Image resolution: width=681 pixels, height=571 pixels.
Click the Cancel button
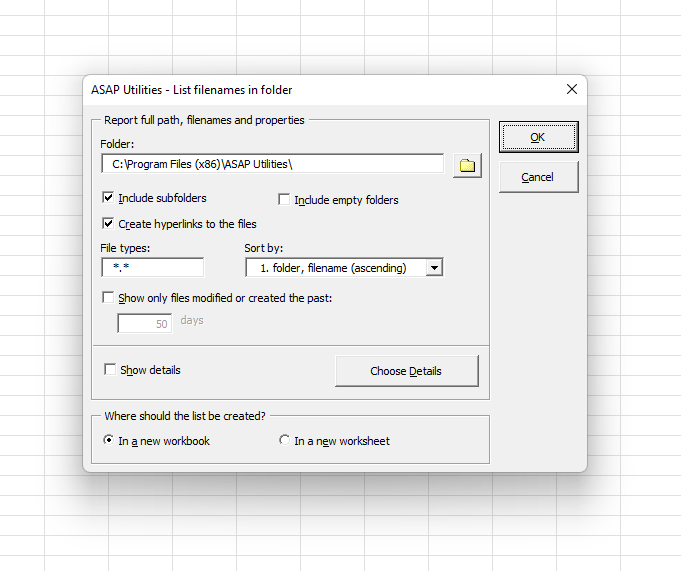point(539,177)
